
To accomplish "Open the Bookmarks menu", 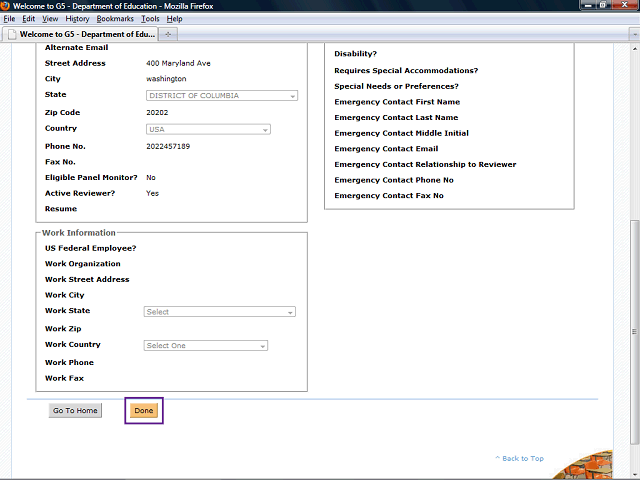I will 115,19.
